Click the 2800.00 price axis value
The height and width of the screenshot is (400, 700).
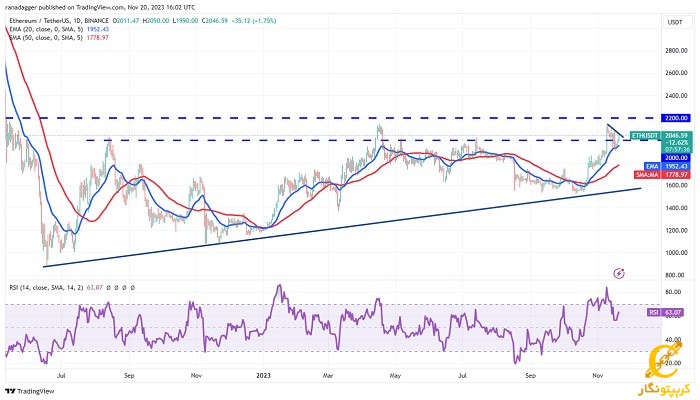676,50
